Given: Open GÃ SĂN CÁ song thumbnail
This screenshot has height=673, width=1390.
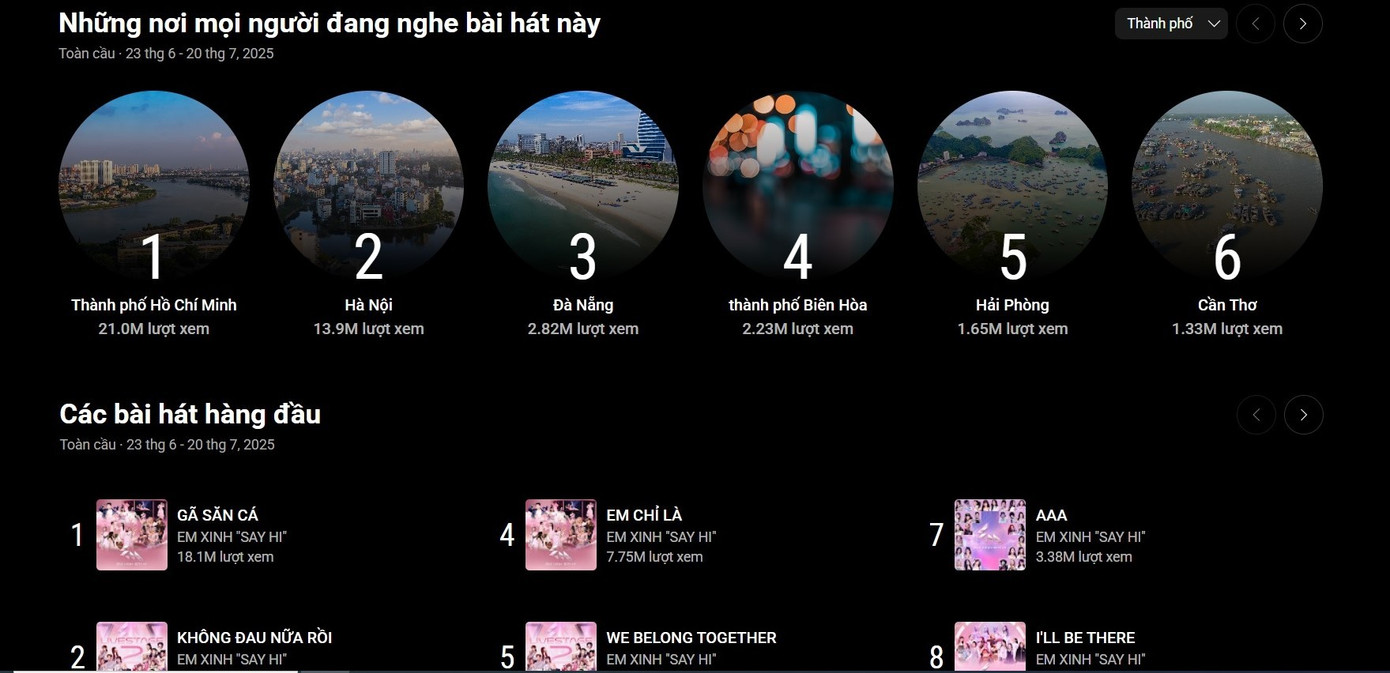Looking at the screenshot, I should coord(132,535).
